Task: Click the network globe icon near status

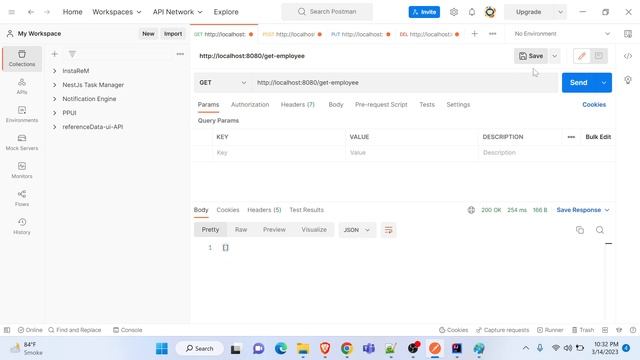Action: point(471,210)
